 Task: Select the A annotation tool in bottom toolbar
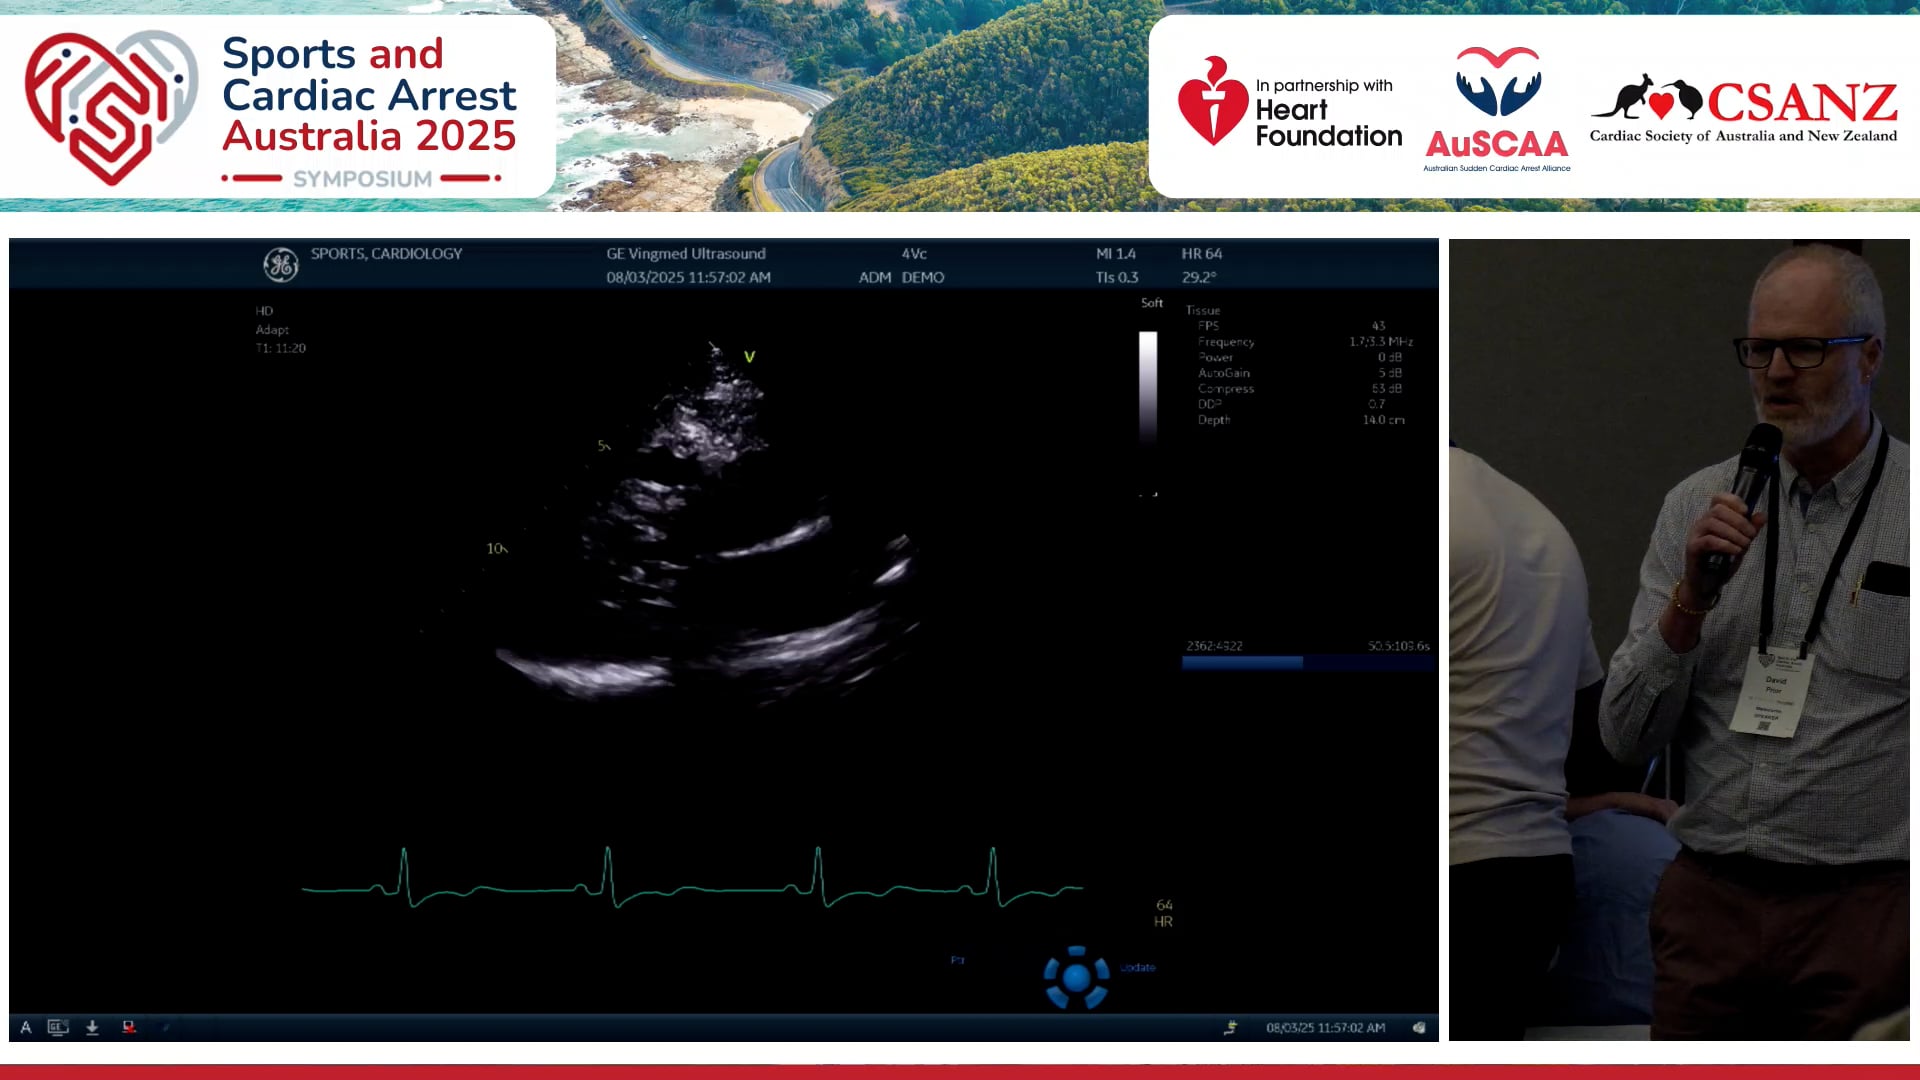28,1027
